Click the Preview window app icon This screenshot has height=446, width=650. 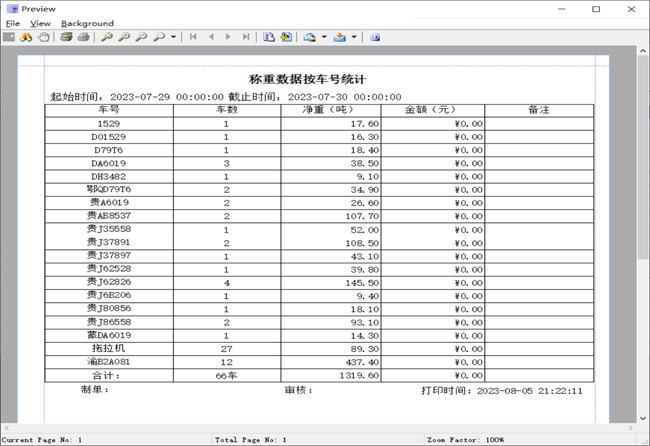tap(12, 9)
